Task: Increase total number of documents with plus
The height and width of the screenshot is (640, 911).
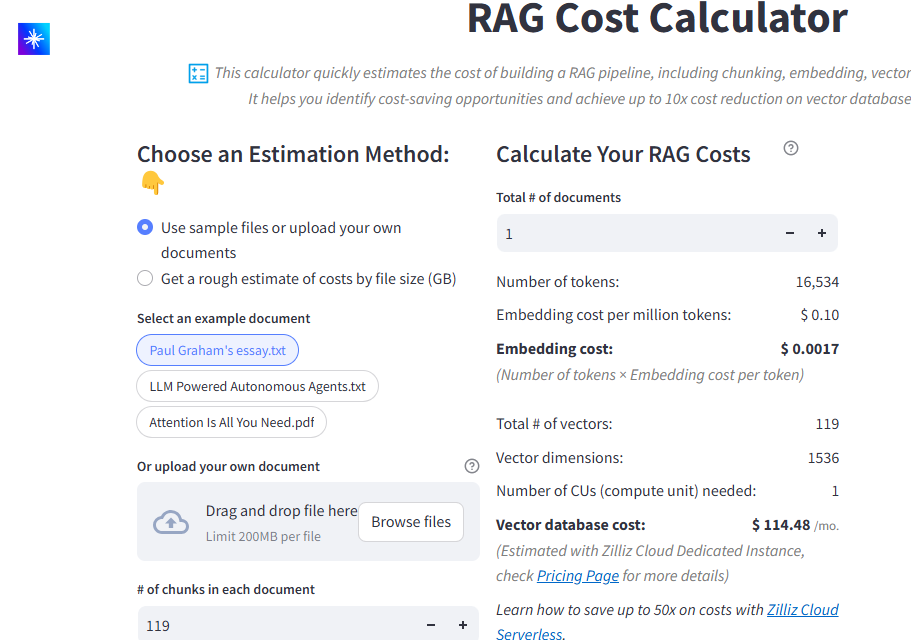Action: click(822, 233)
